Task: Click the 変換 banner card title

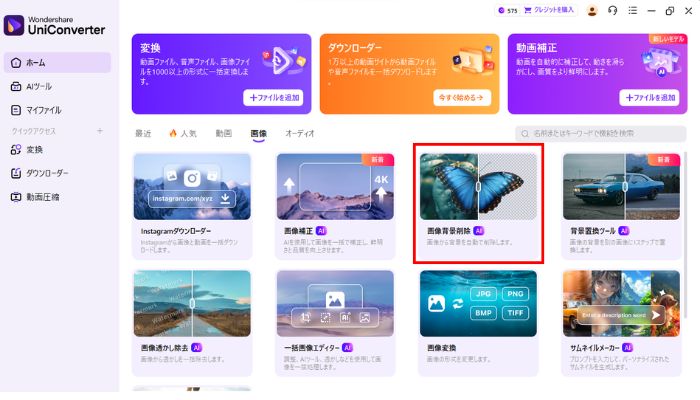Action: [150, 48]
